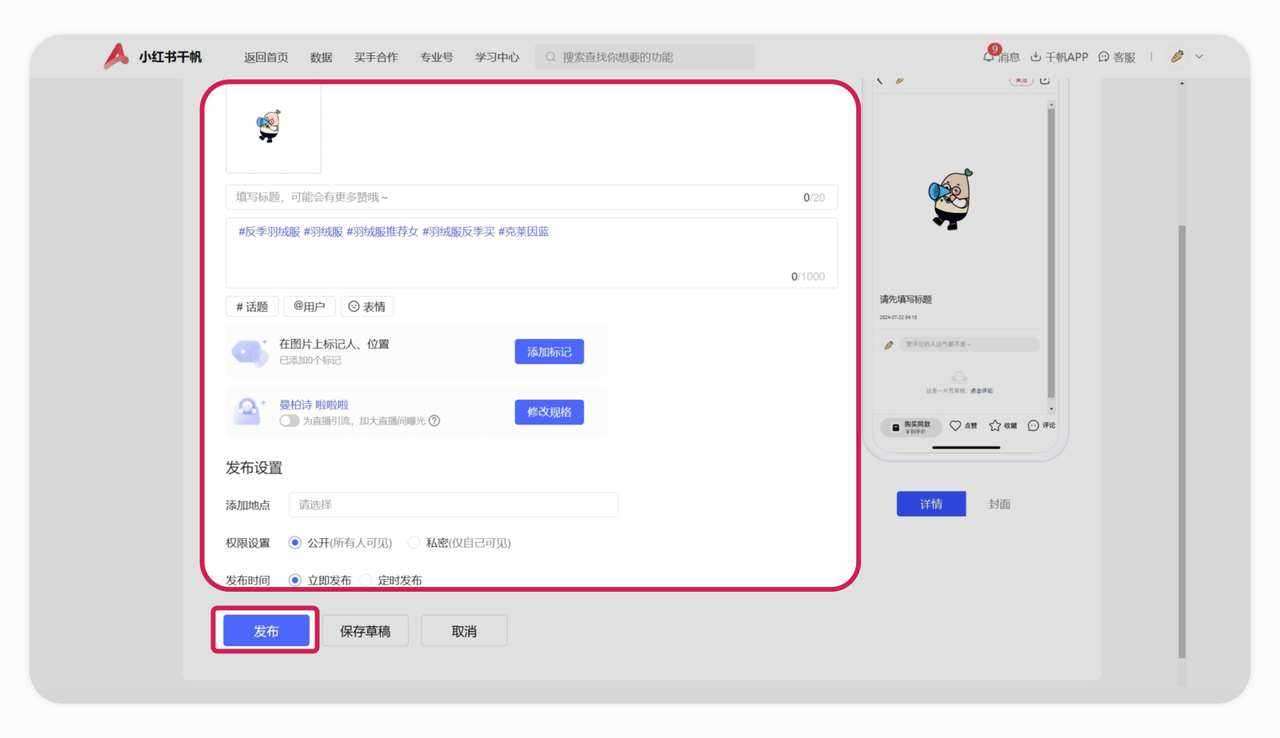Open the 数据 menu
1280x738 pixels.
321,57
